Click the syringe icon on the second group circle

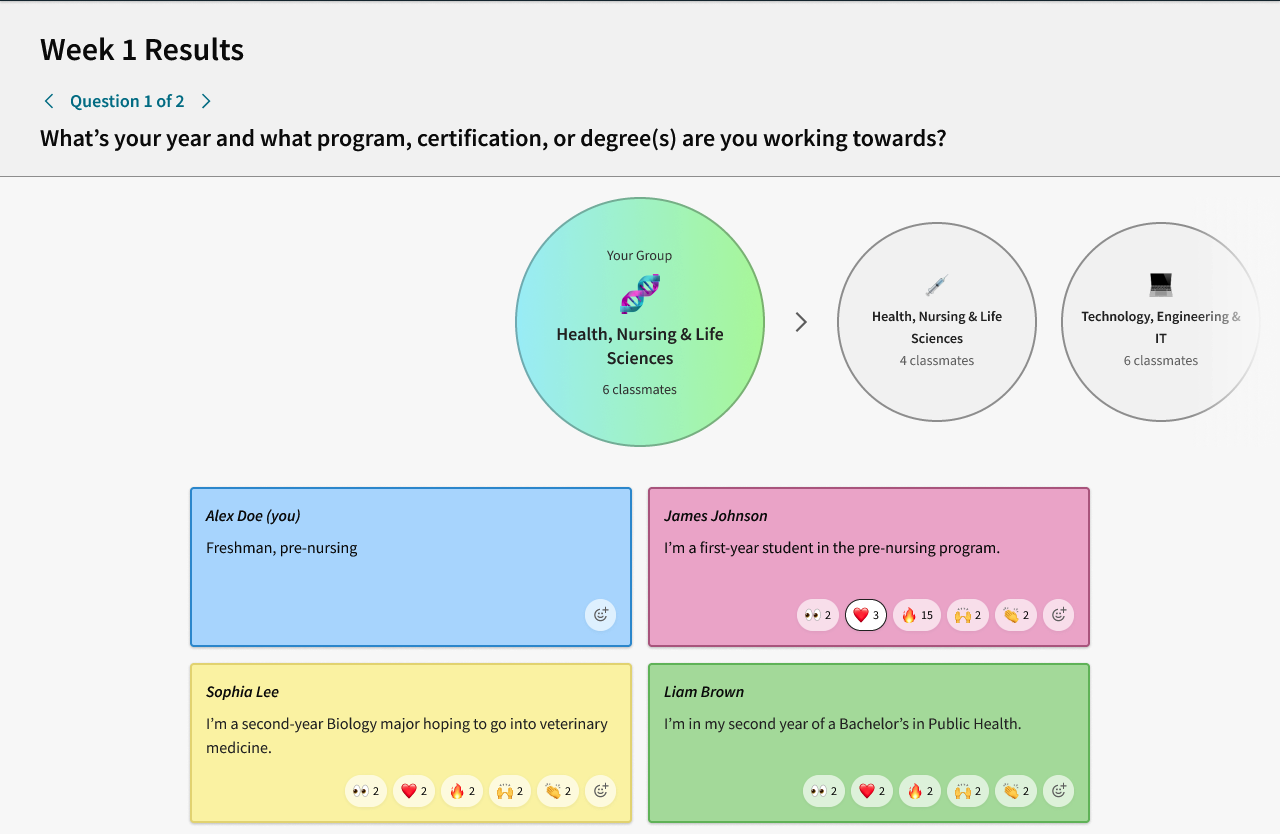936,283
